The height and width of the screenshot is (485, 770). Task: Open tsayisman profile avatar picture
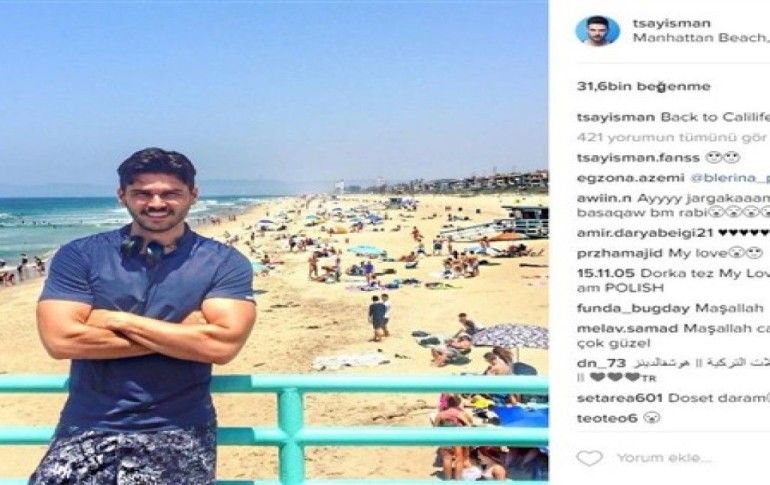[597, 30]
